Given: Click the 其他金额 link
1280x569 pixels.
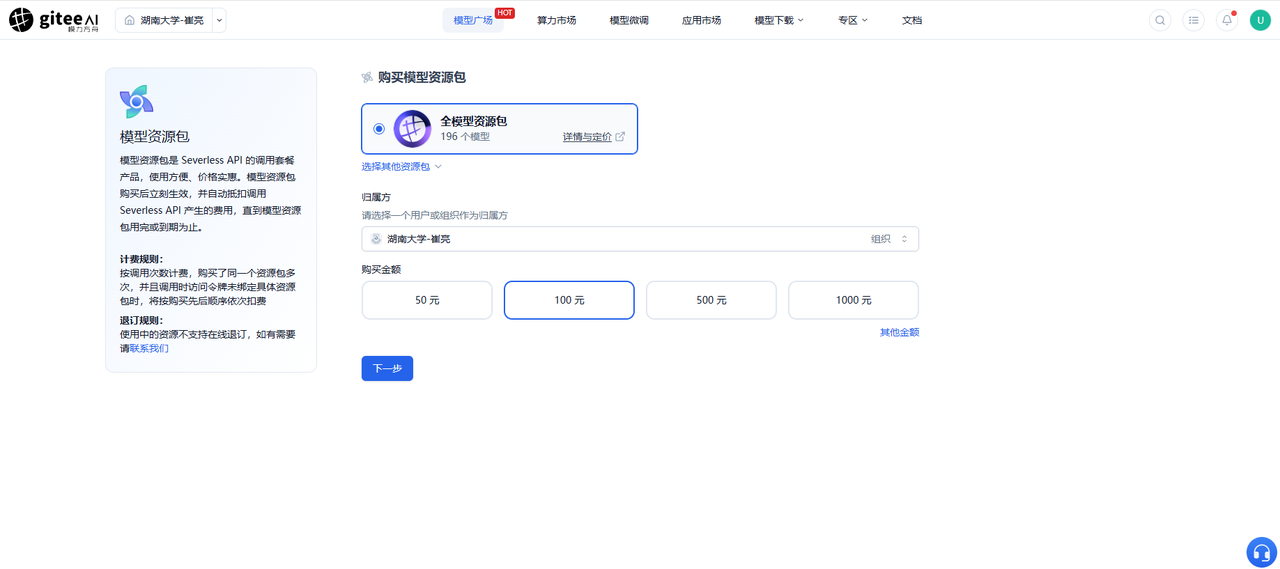Looking at the screenshot, I should pos(899,332).
